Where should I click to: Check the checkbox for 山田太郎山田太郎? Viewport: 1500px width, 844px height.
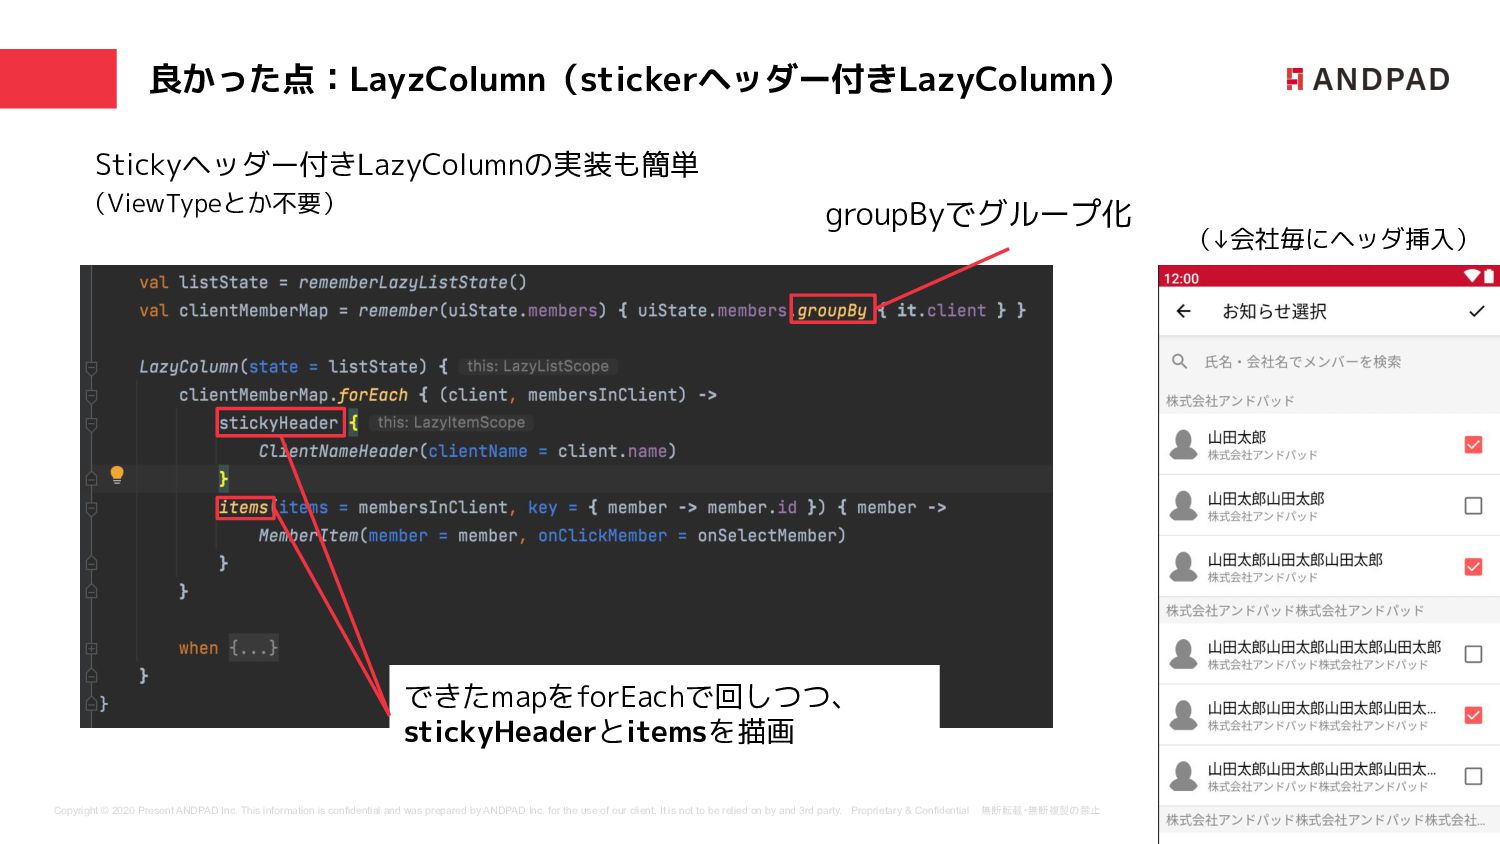point(1473,506)
